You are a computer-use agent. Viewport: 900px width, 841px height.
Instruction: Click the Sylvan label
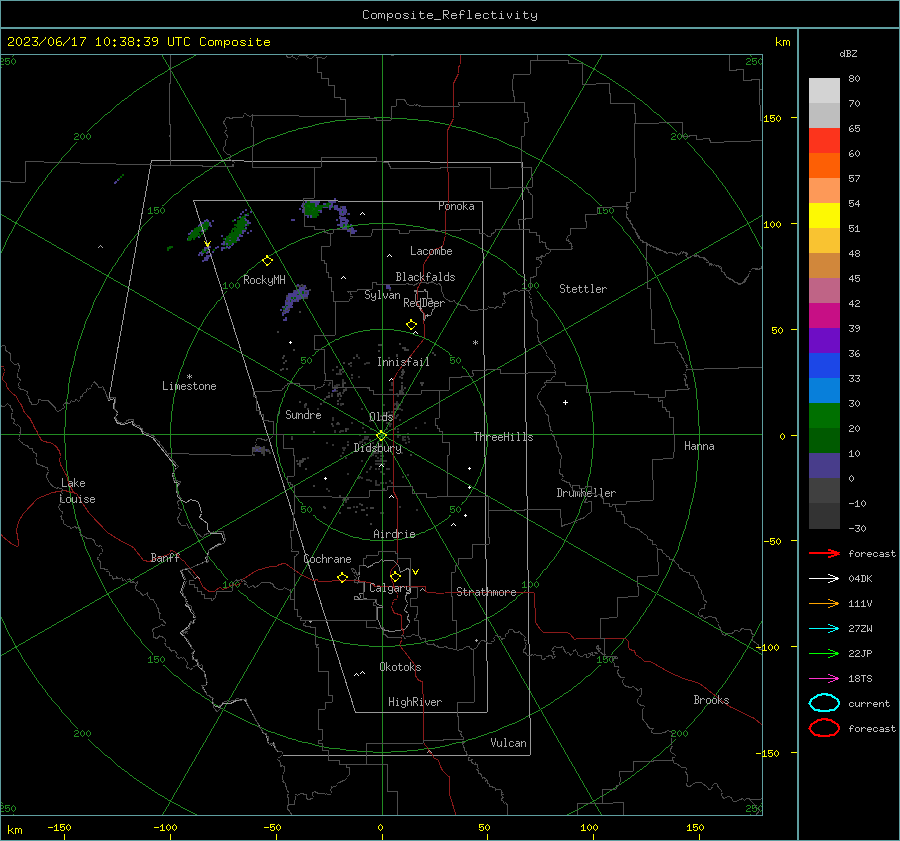click(x=382, y=295)
